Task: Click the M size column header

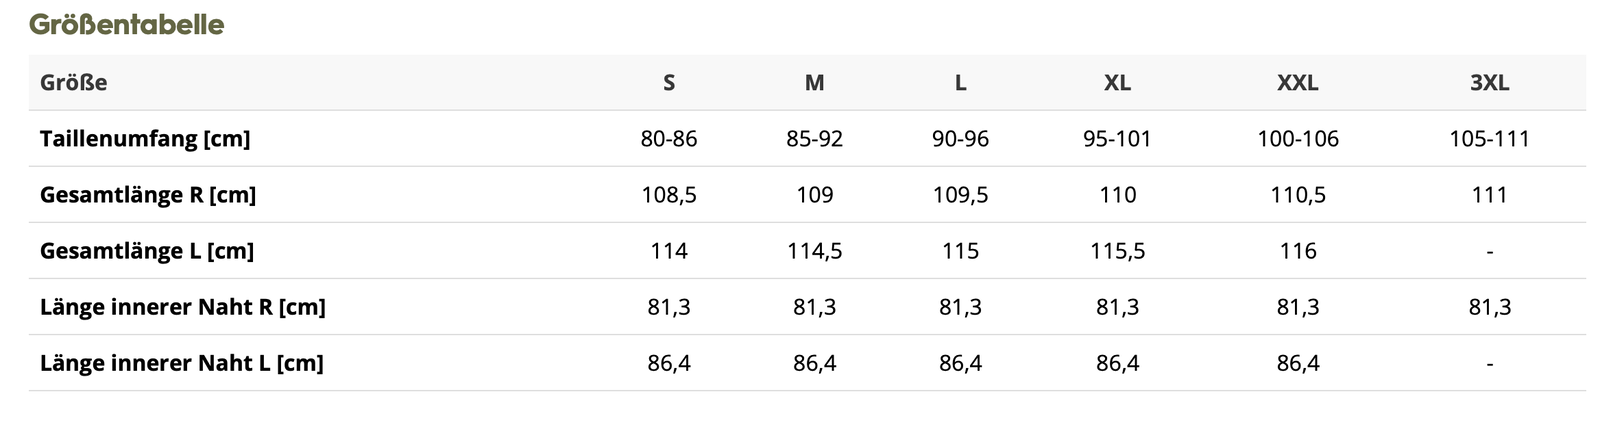Action: [x=815, y=82]
